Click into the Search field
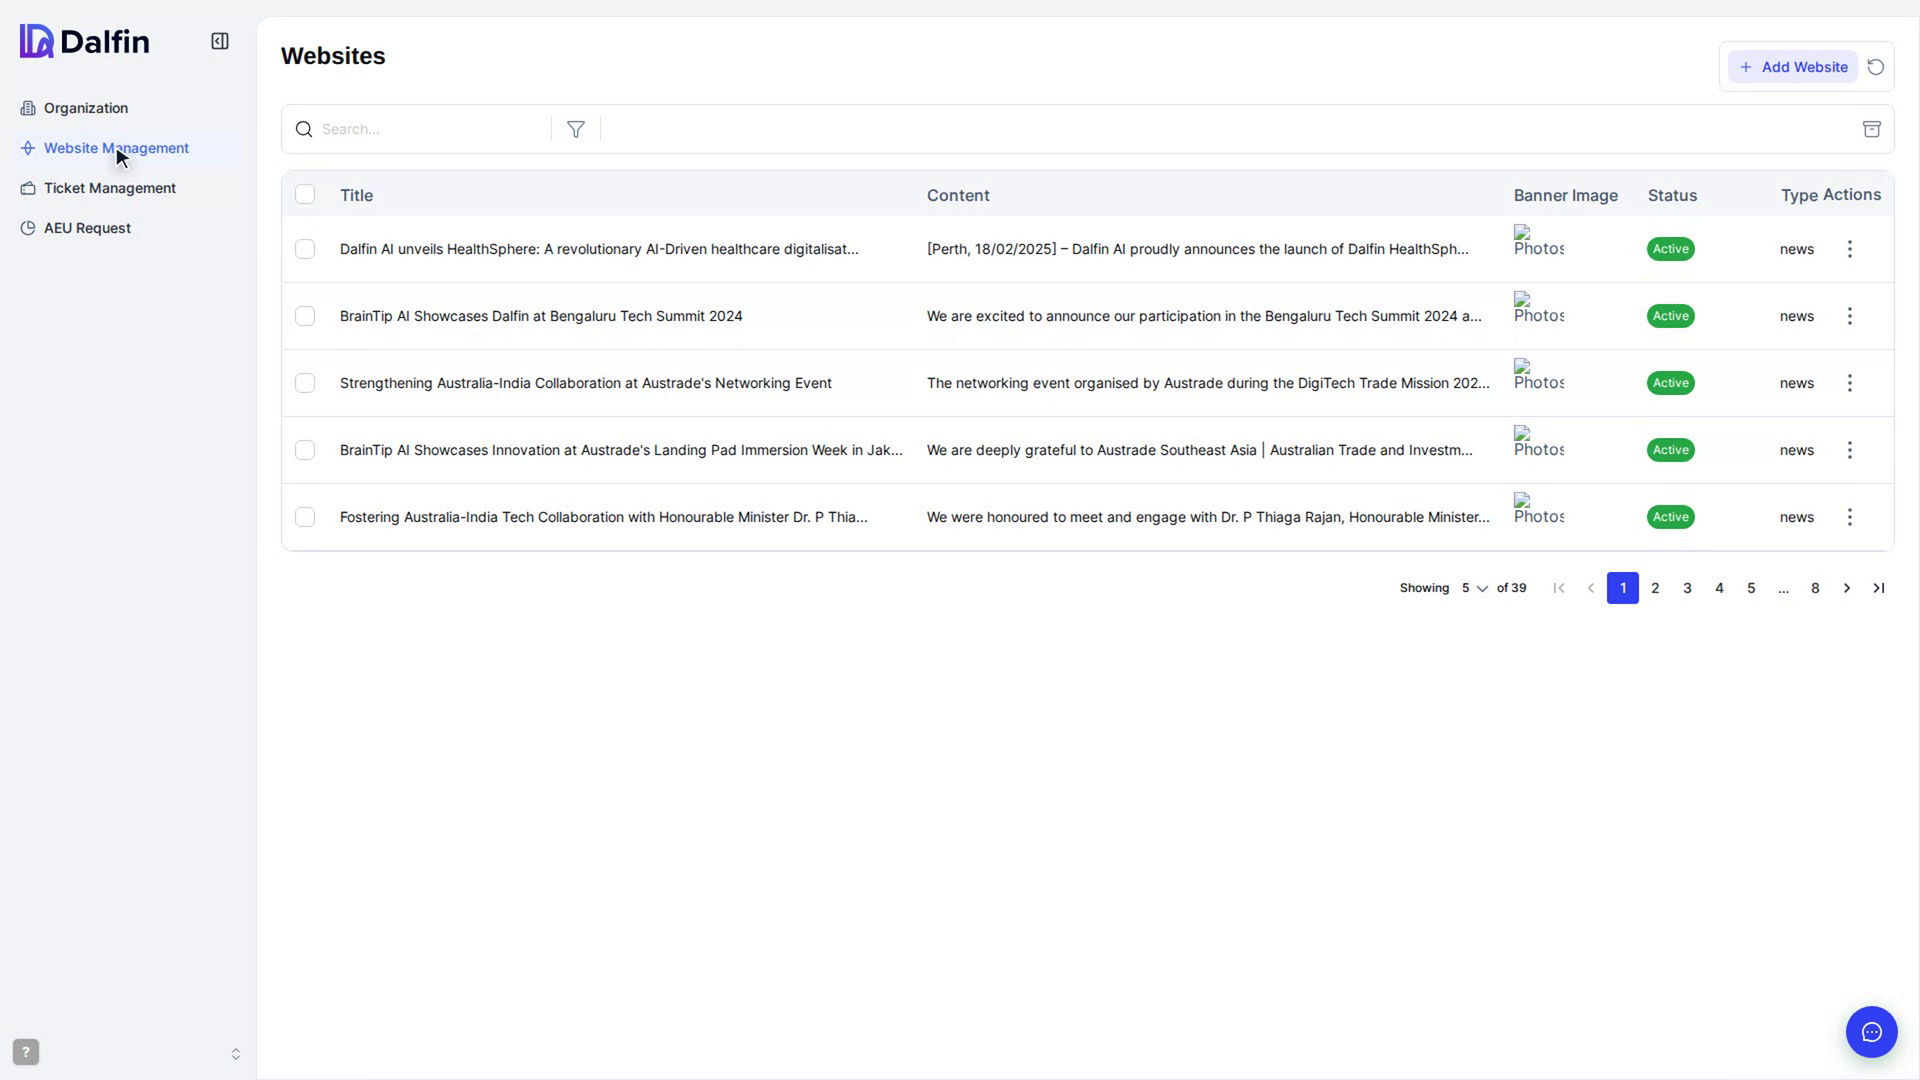The height and width of the screenshot is (1080, 1920). click(x=432, y=129)
